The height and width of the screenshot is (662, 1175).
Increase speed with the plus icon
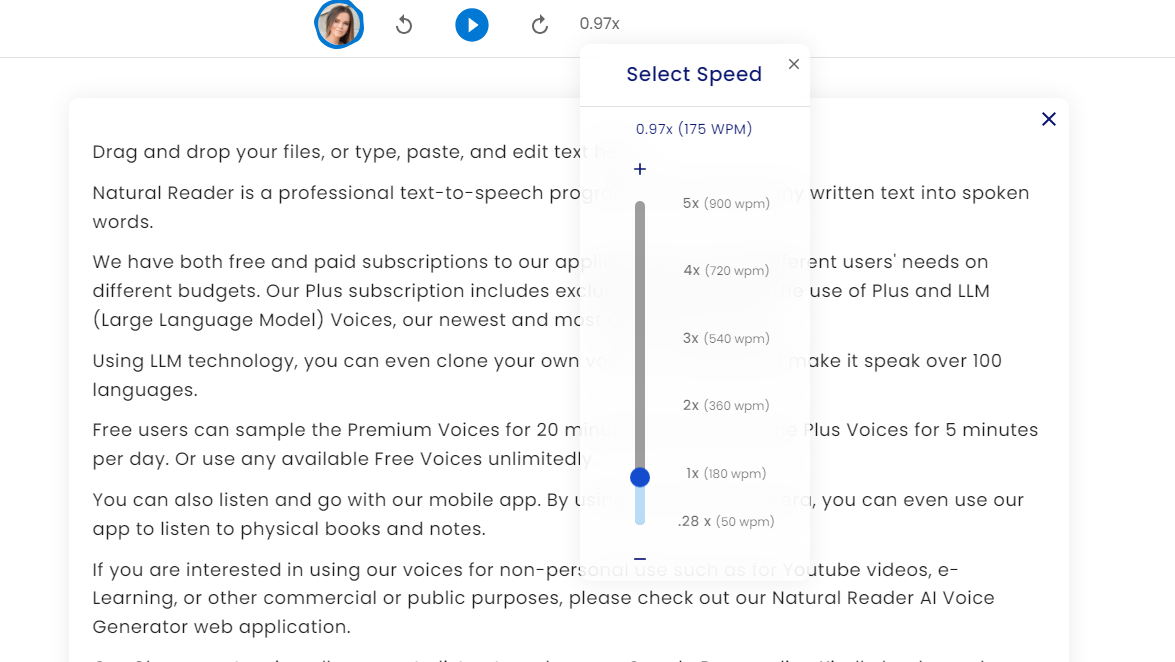[x=640, y=169]
